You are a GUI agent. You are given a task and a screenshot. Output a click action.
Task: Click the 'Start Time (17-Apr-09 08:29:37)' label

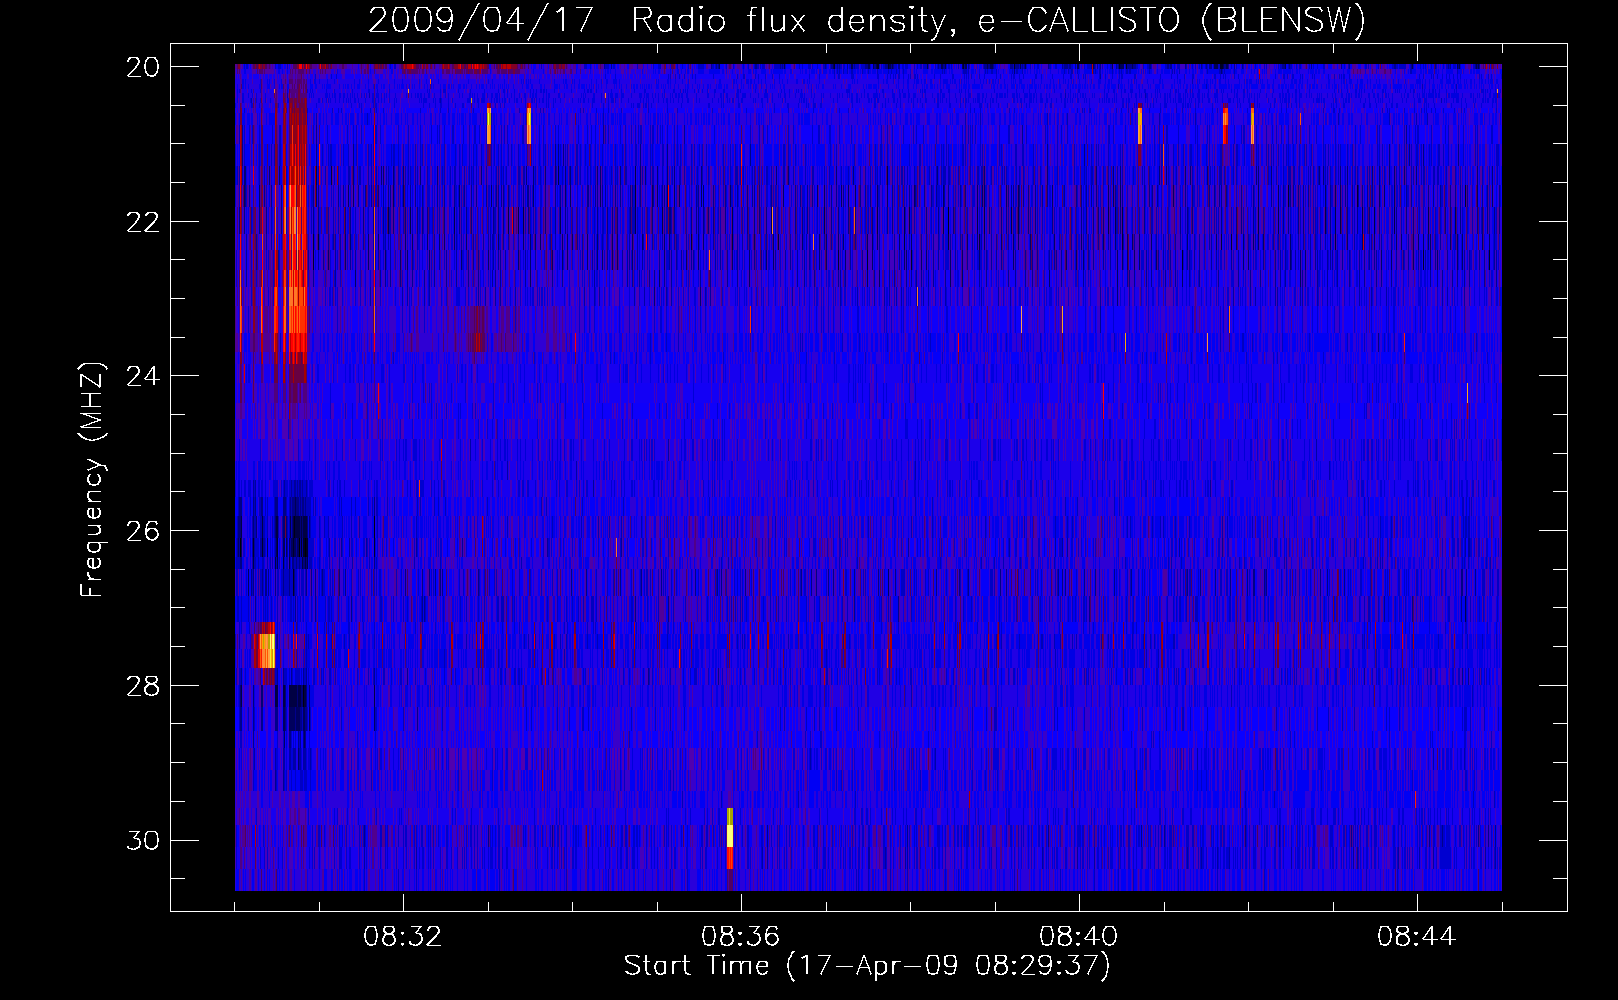[x=867, y=966]
